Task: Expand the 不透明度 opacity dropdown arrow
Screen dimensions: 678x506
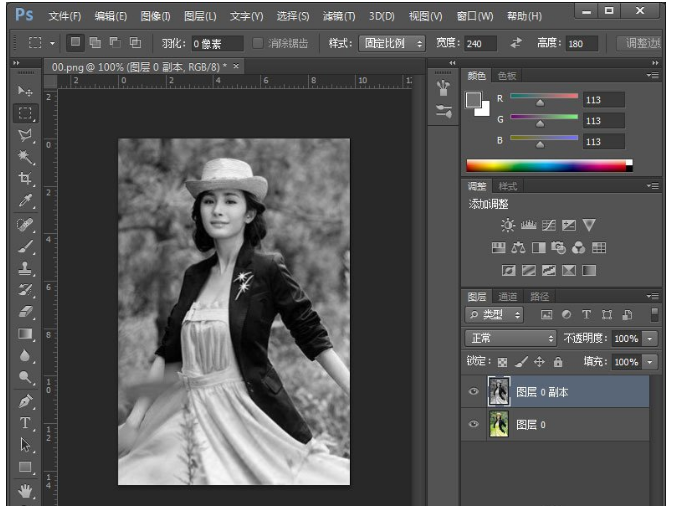Action: click(650, 339)
